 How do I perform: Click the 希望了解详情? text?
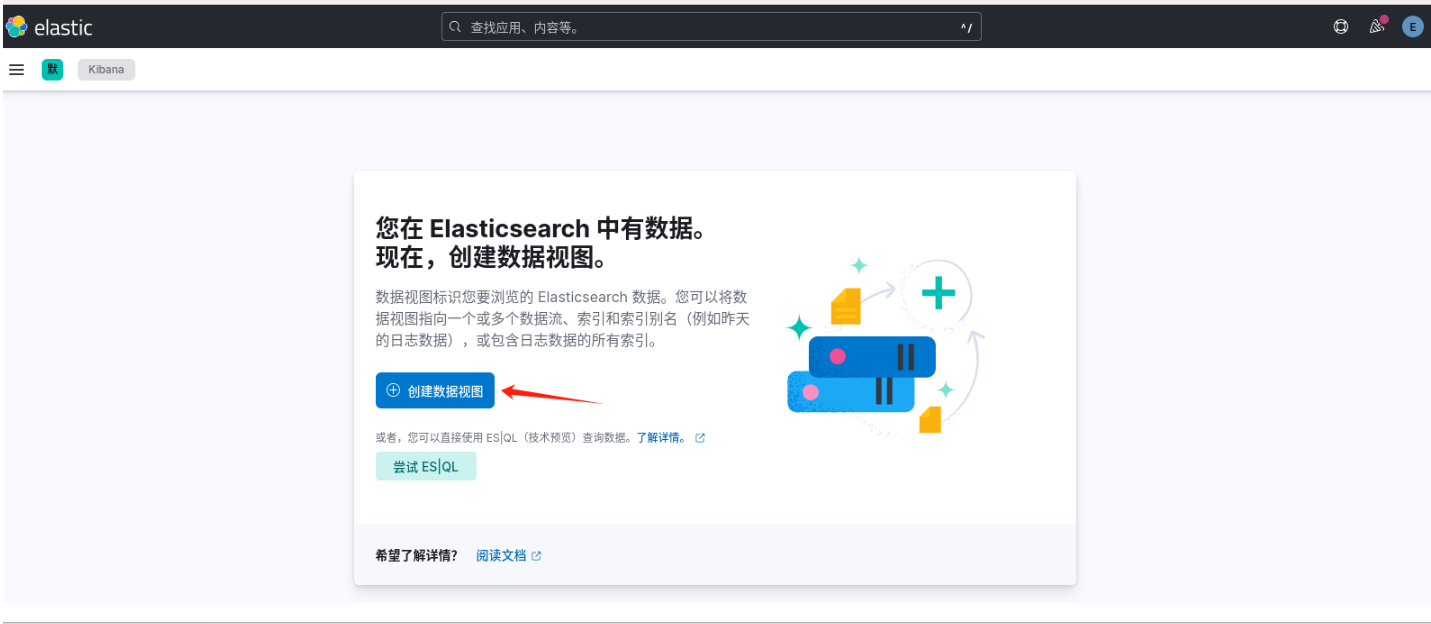[x=416, y=555]
